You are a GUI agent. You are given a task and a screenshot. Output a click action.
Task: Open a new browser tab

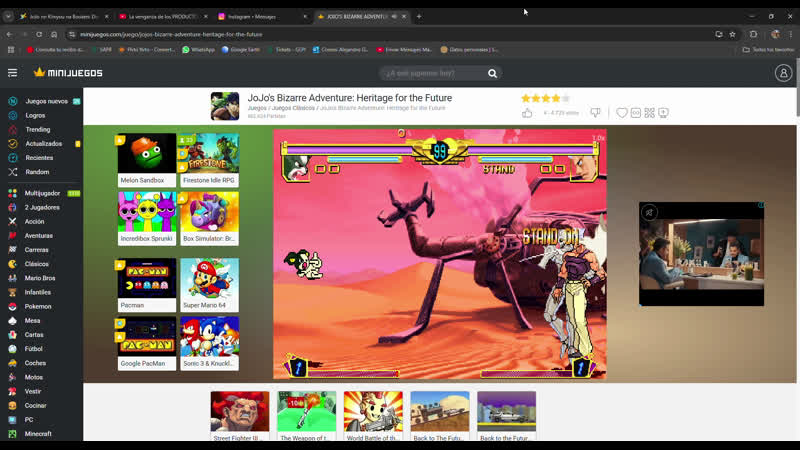pyautogui.click(x=419, y=16)
